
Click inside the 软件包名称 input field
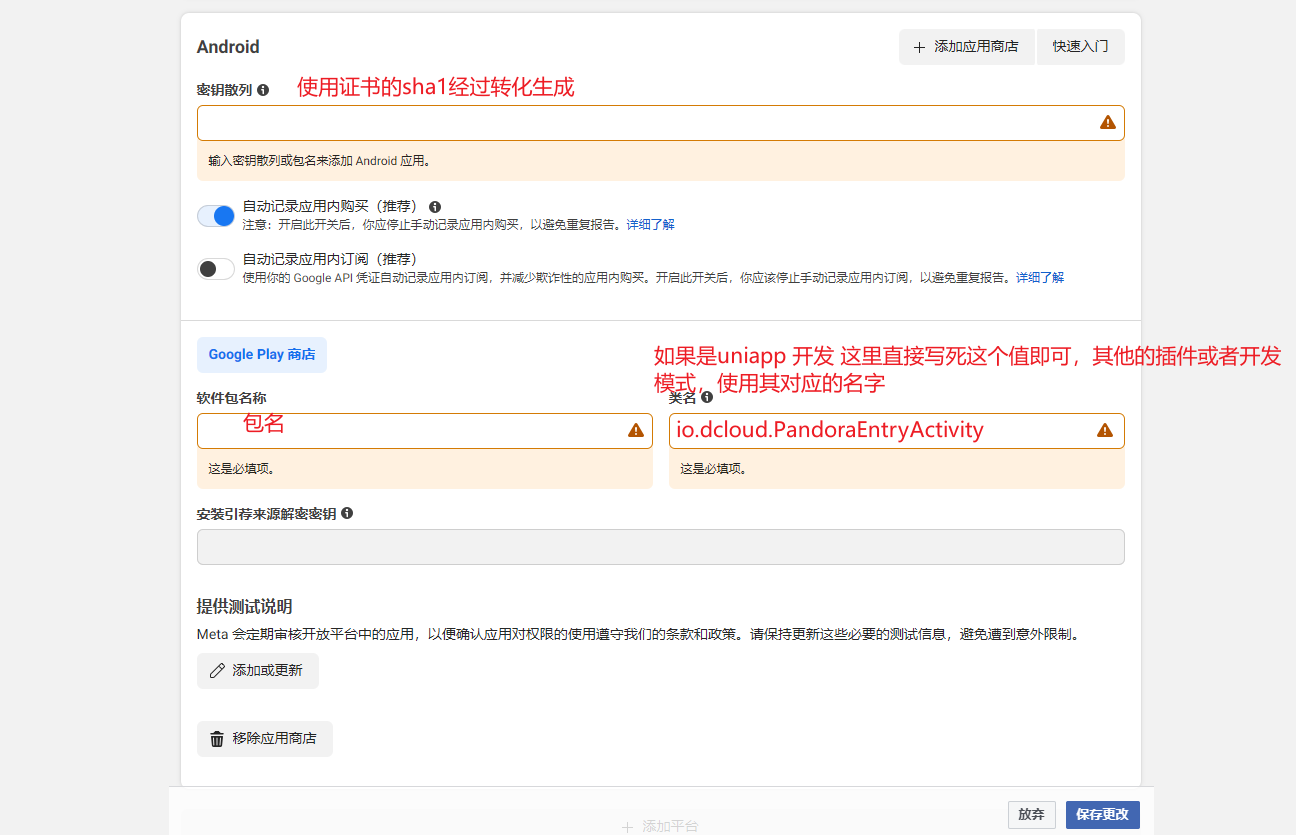(x=420, y=430)
